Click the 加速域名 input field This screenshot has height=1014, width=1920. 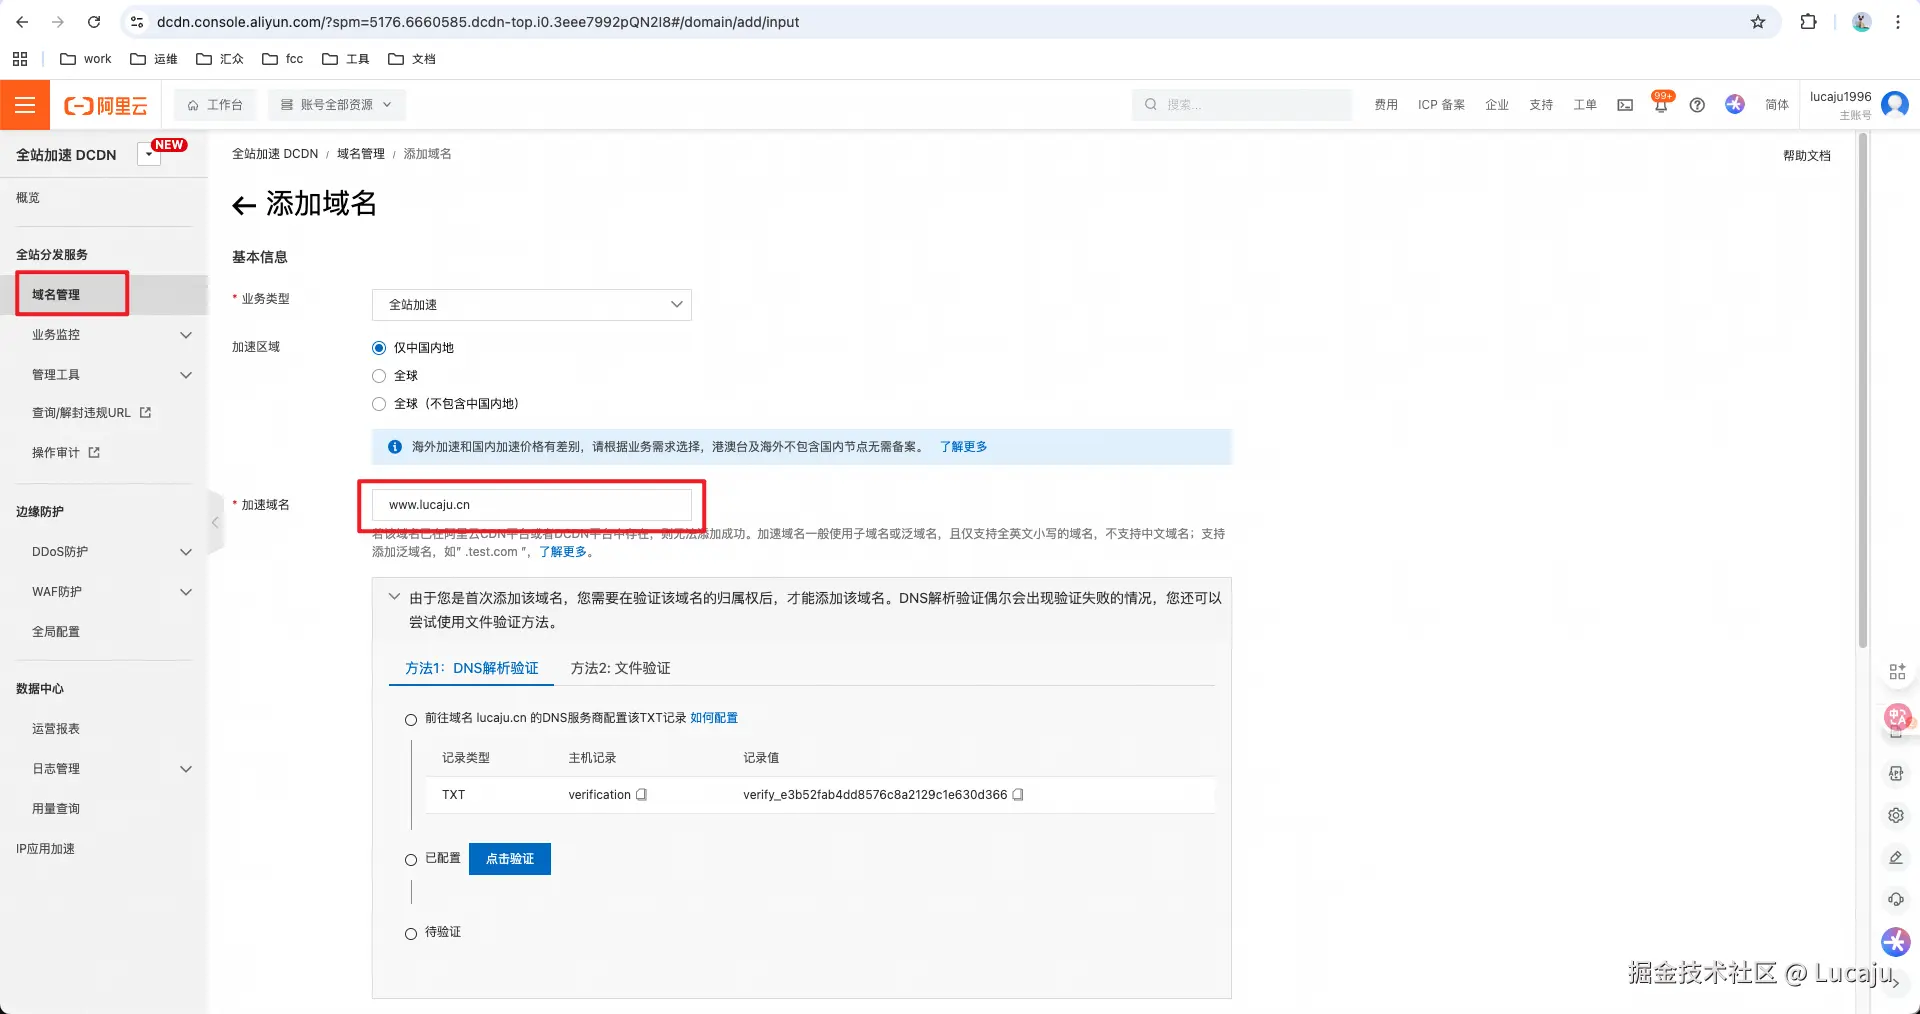coord(530,505)
